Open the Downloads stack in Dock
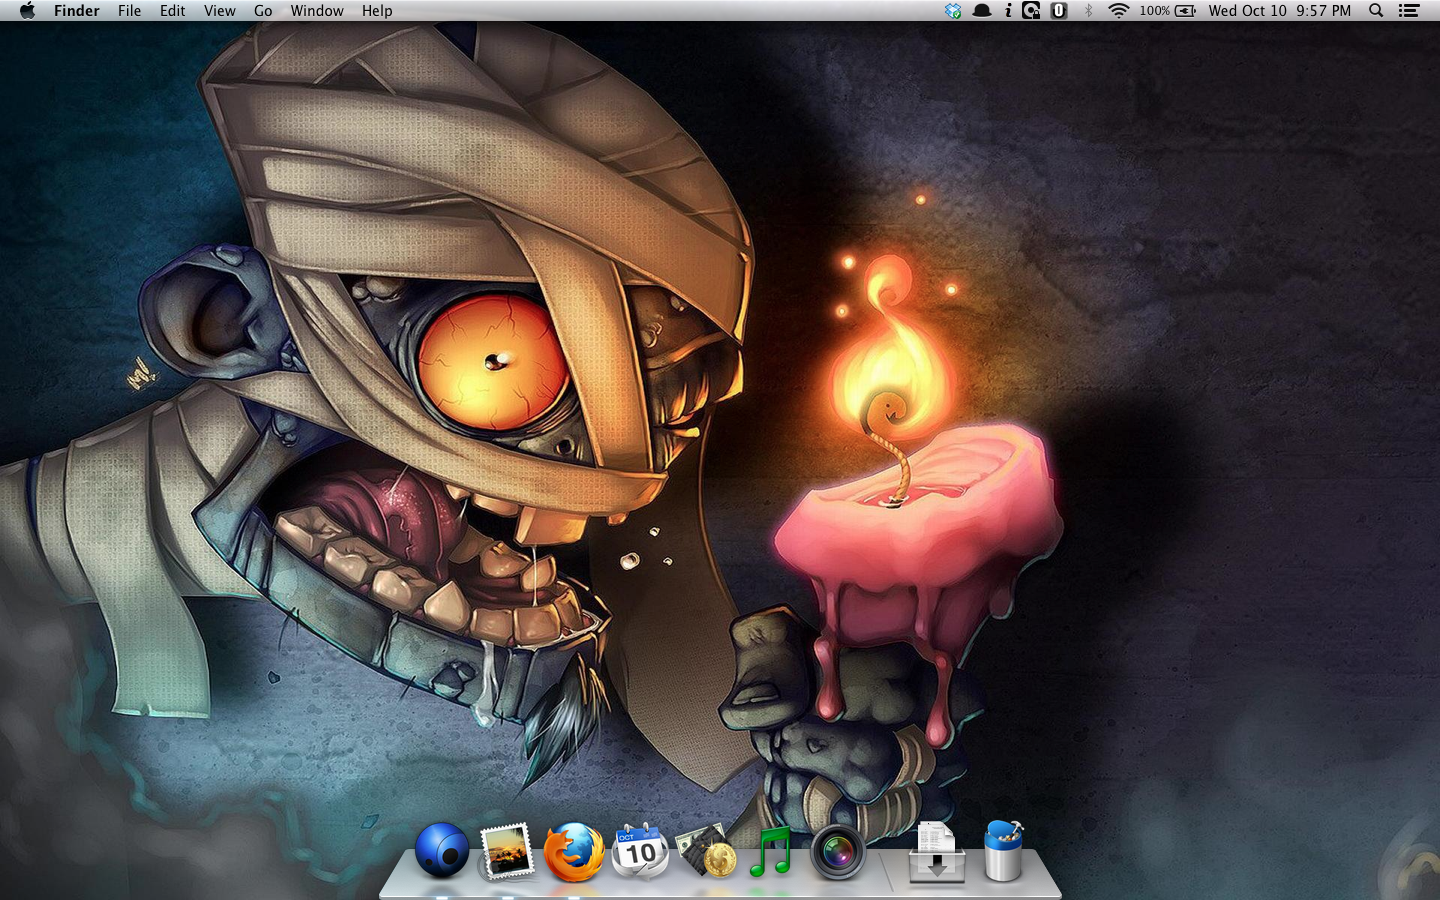Viewport: 1440px width, 900px height. (937, 852)
